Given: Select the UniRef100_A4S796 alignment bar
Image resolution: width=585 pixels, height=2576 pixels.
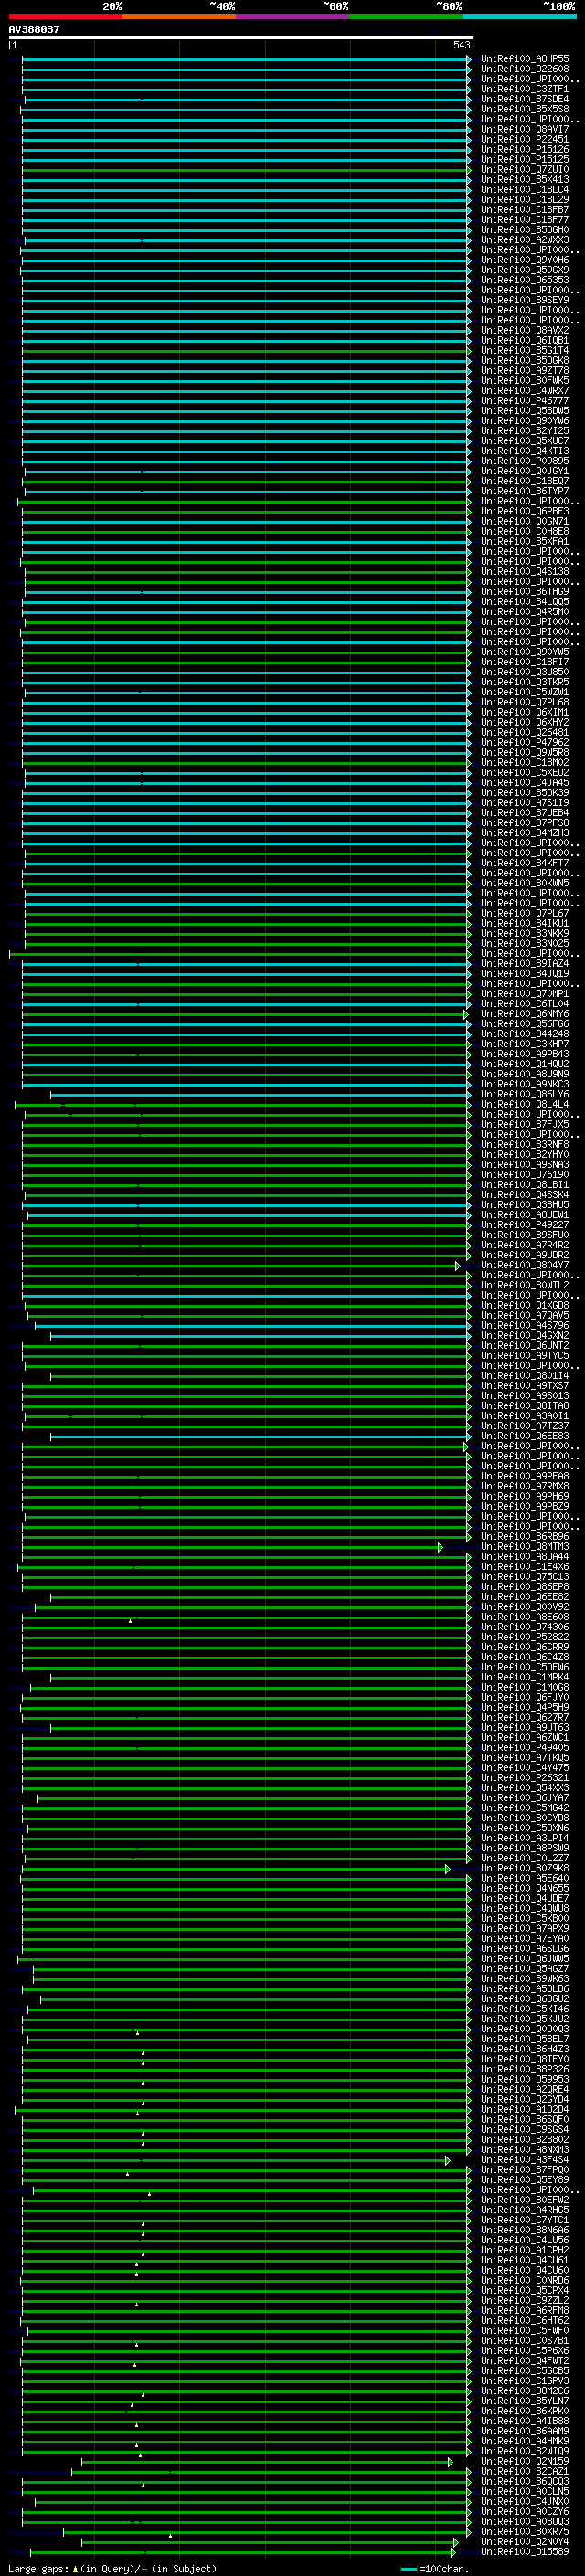Looking at the screenshot, I should point(250,1326).
